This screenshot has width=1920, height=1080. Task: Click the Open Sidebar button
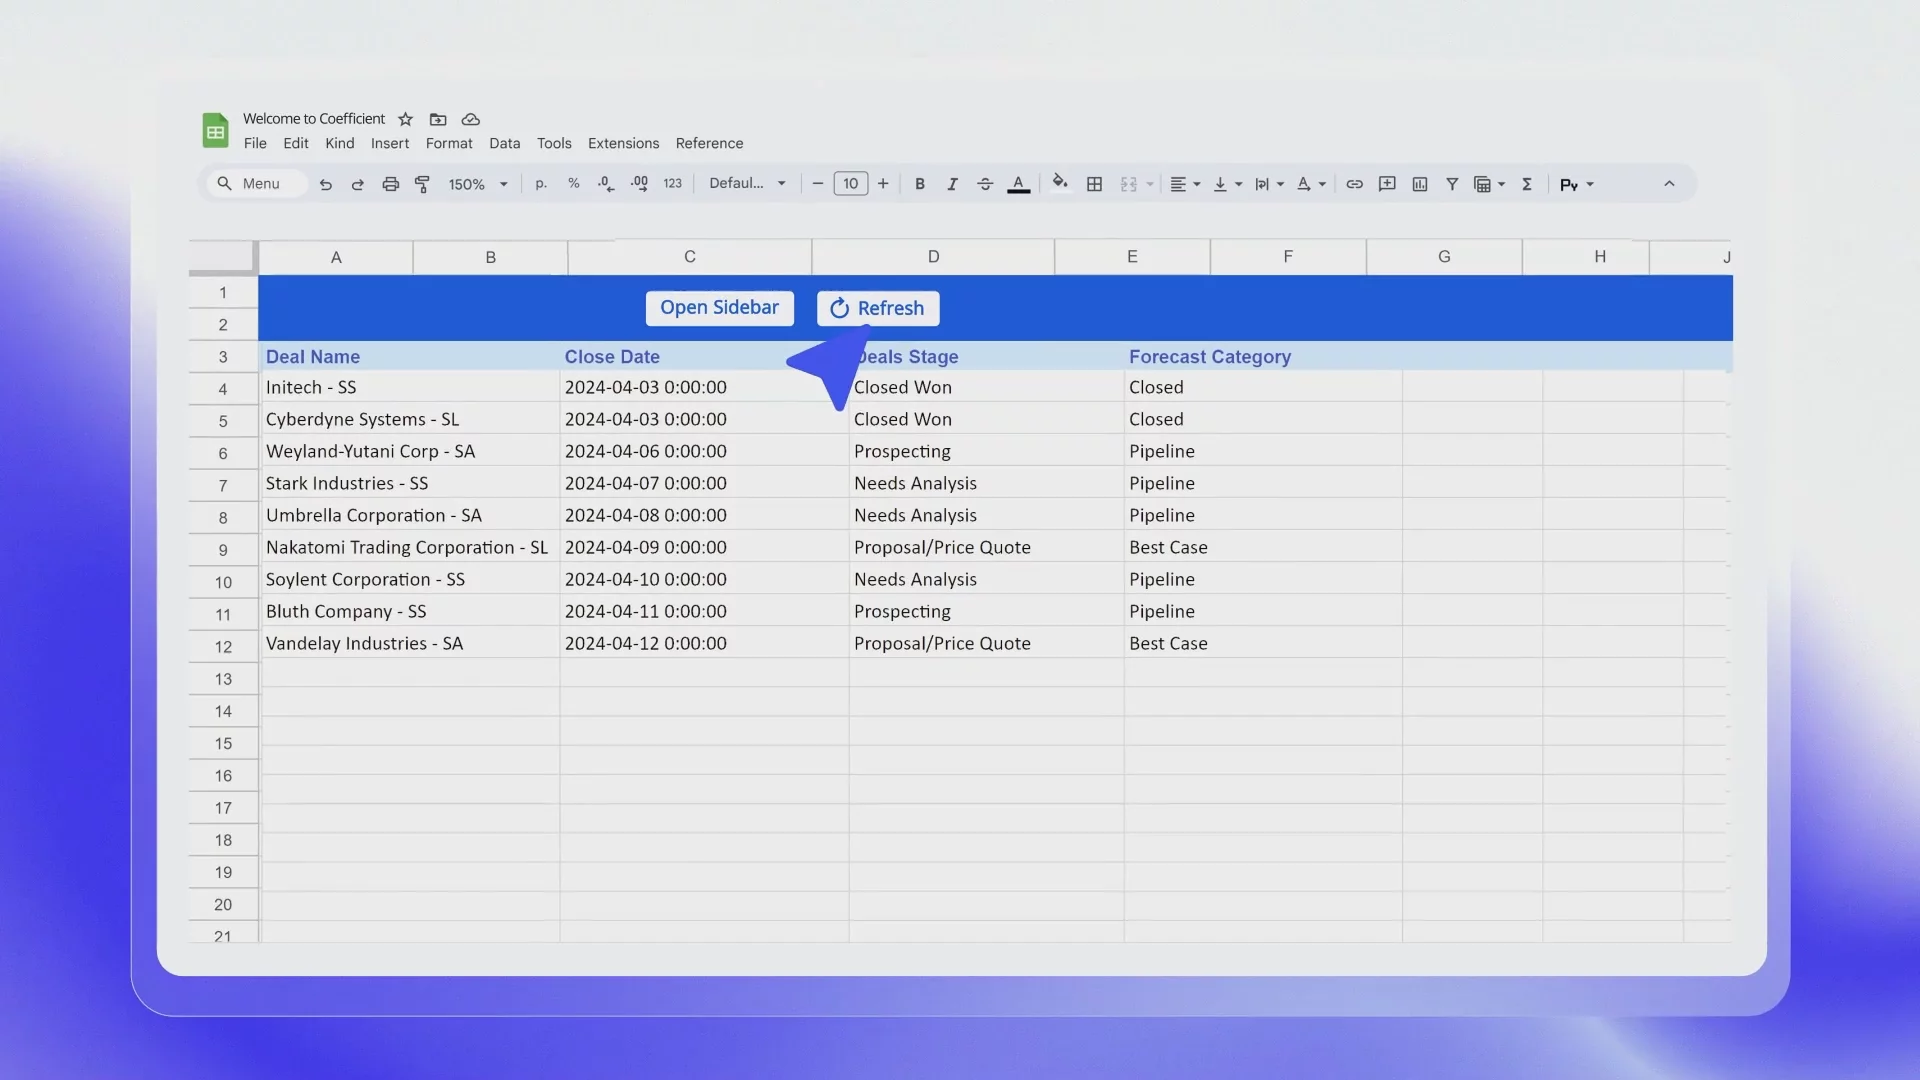pyautogui.click(x=719, y=308)
